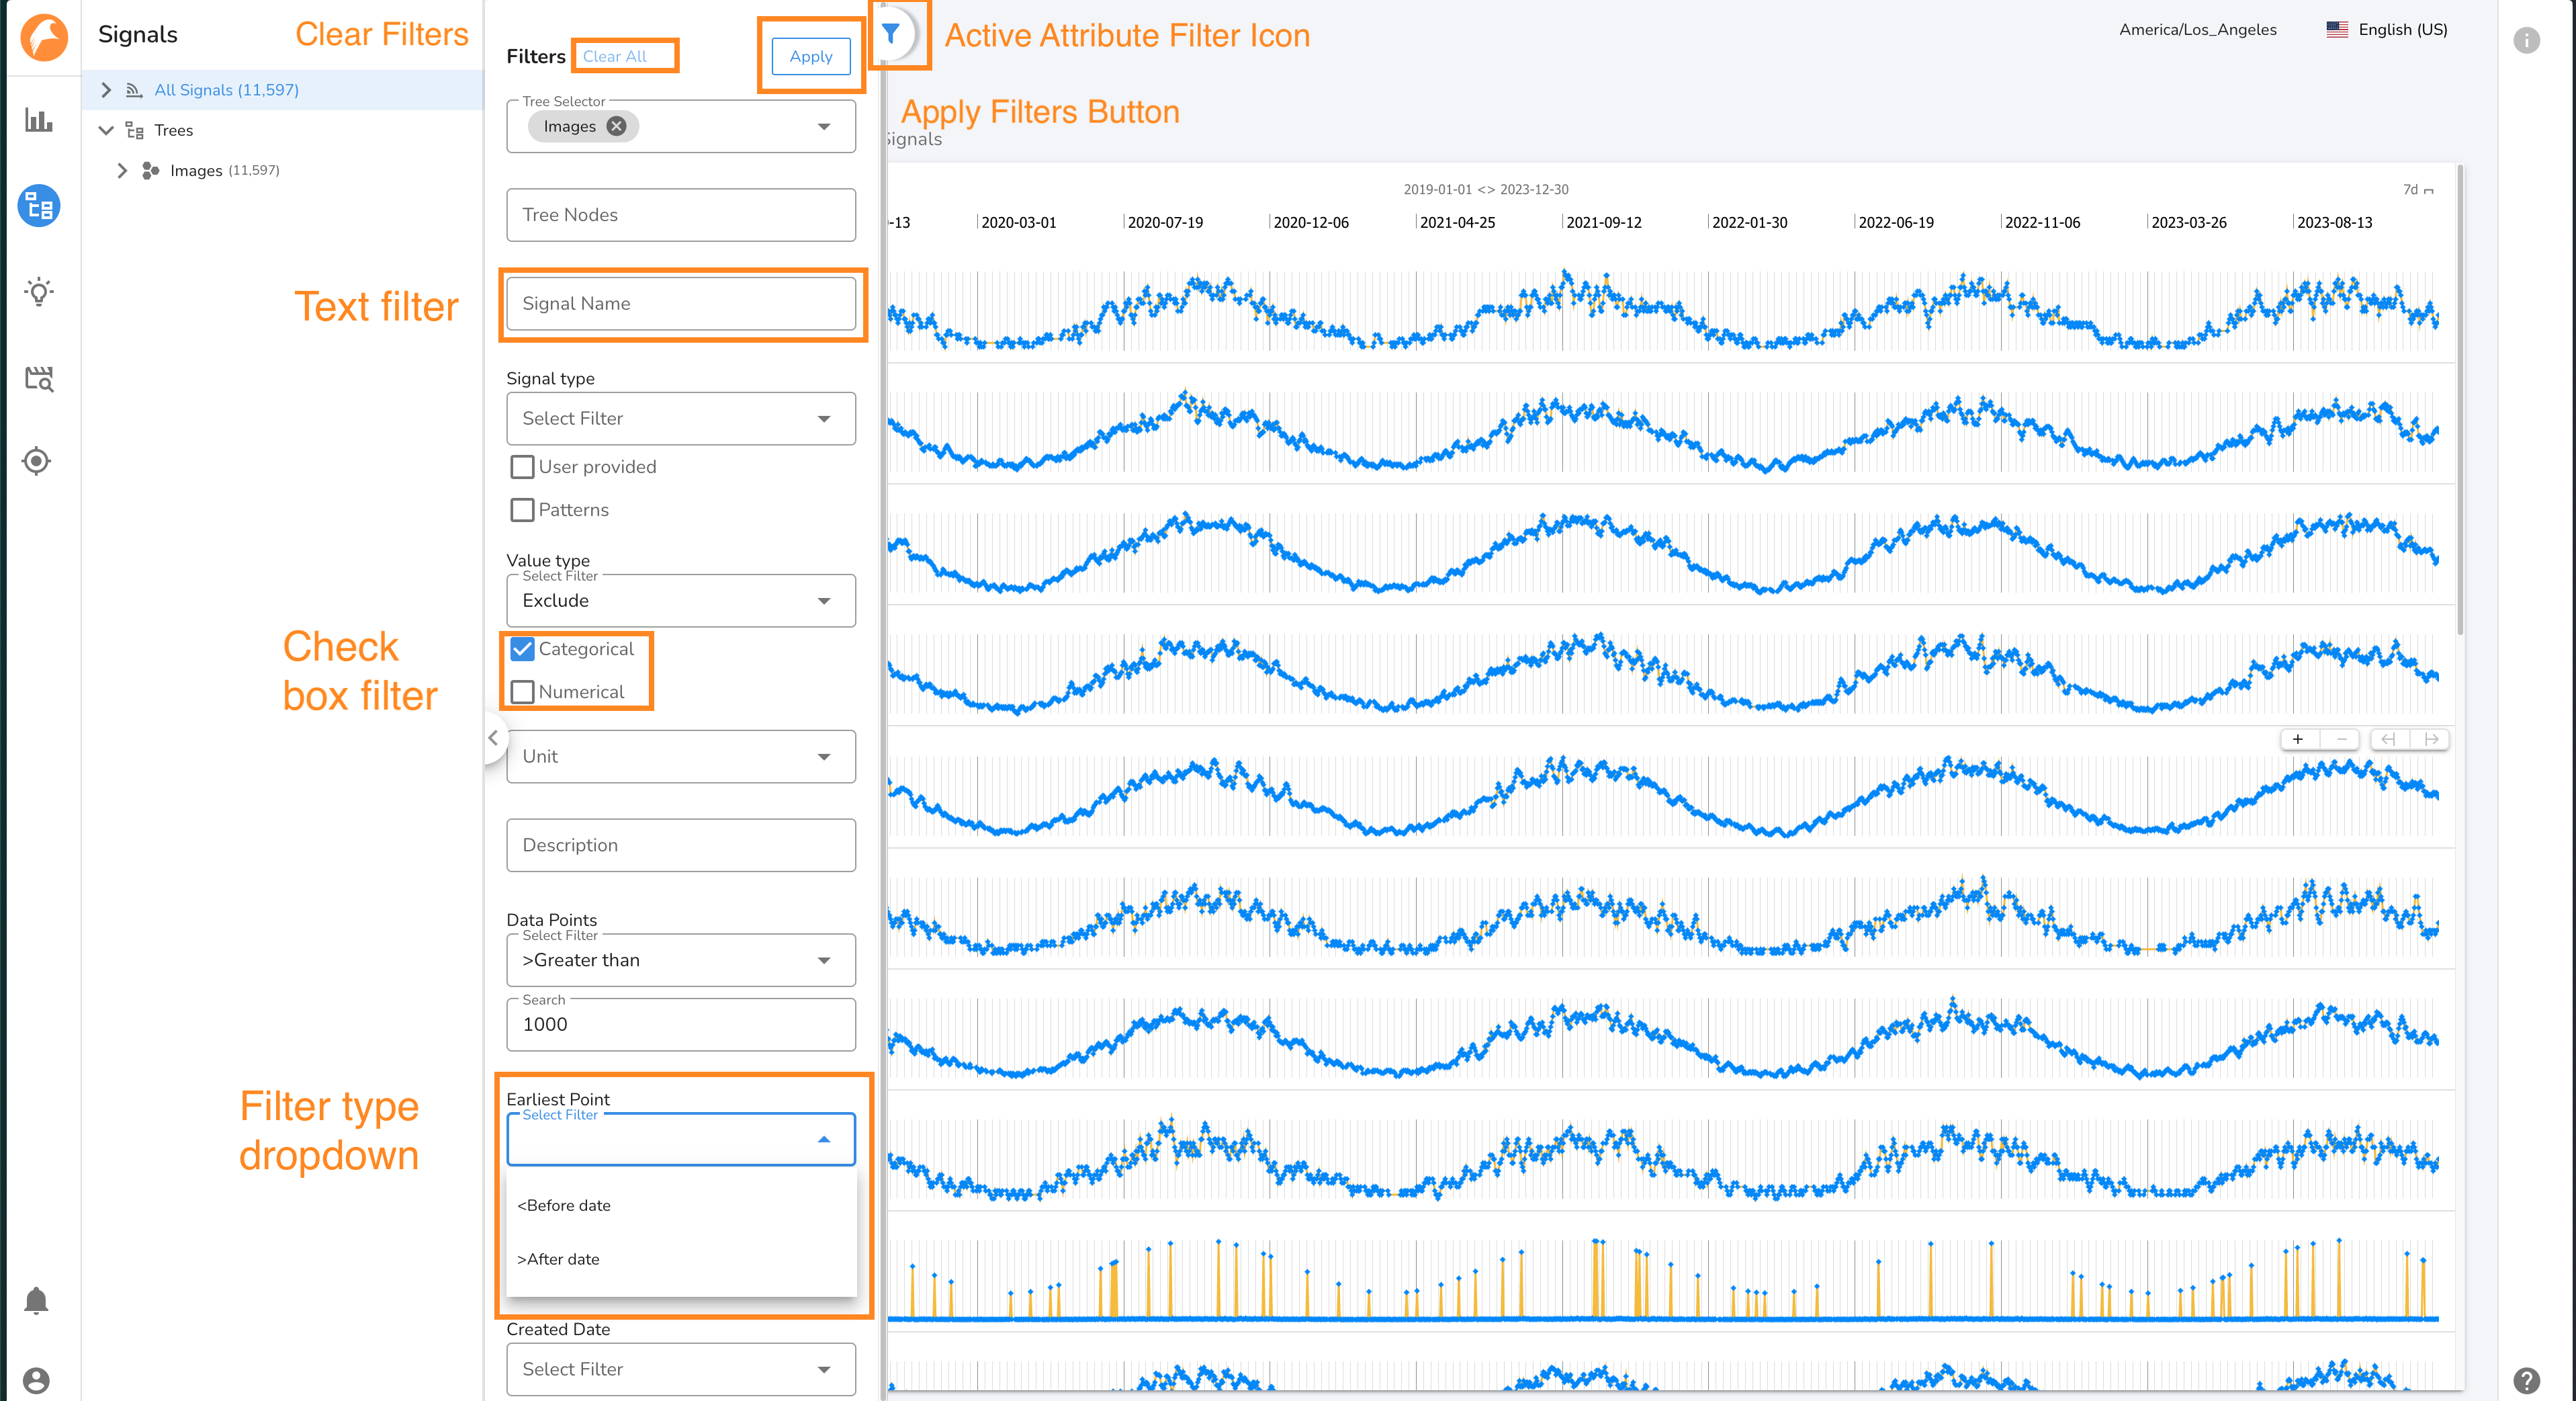Open the Created Date Select Filter dropdown
2576x1401 pixels.
[x=681, y=1369]
